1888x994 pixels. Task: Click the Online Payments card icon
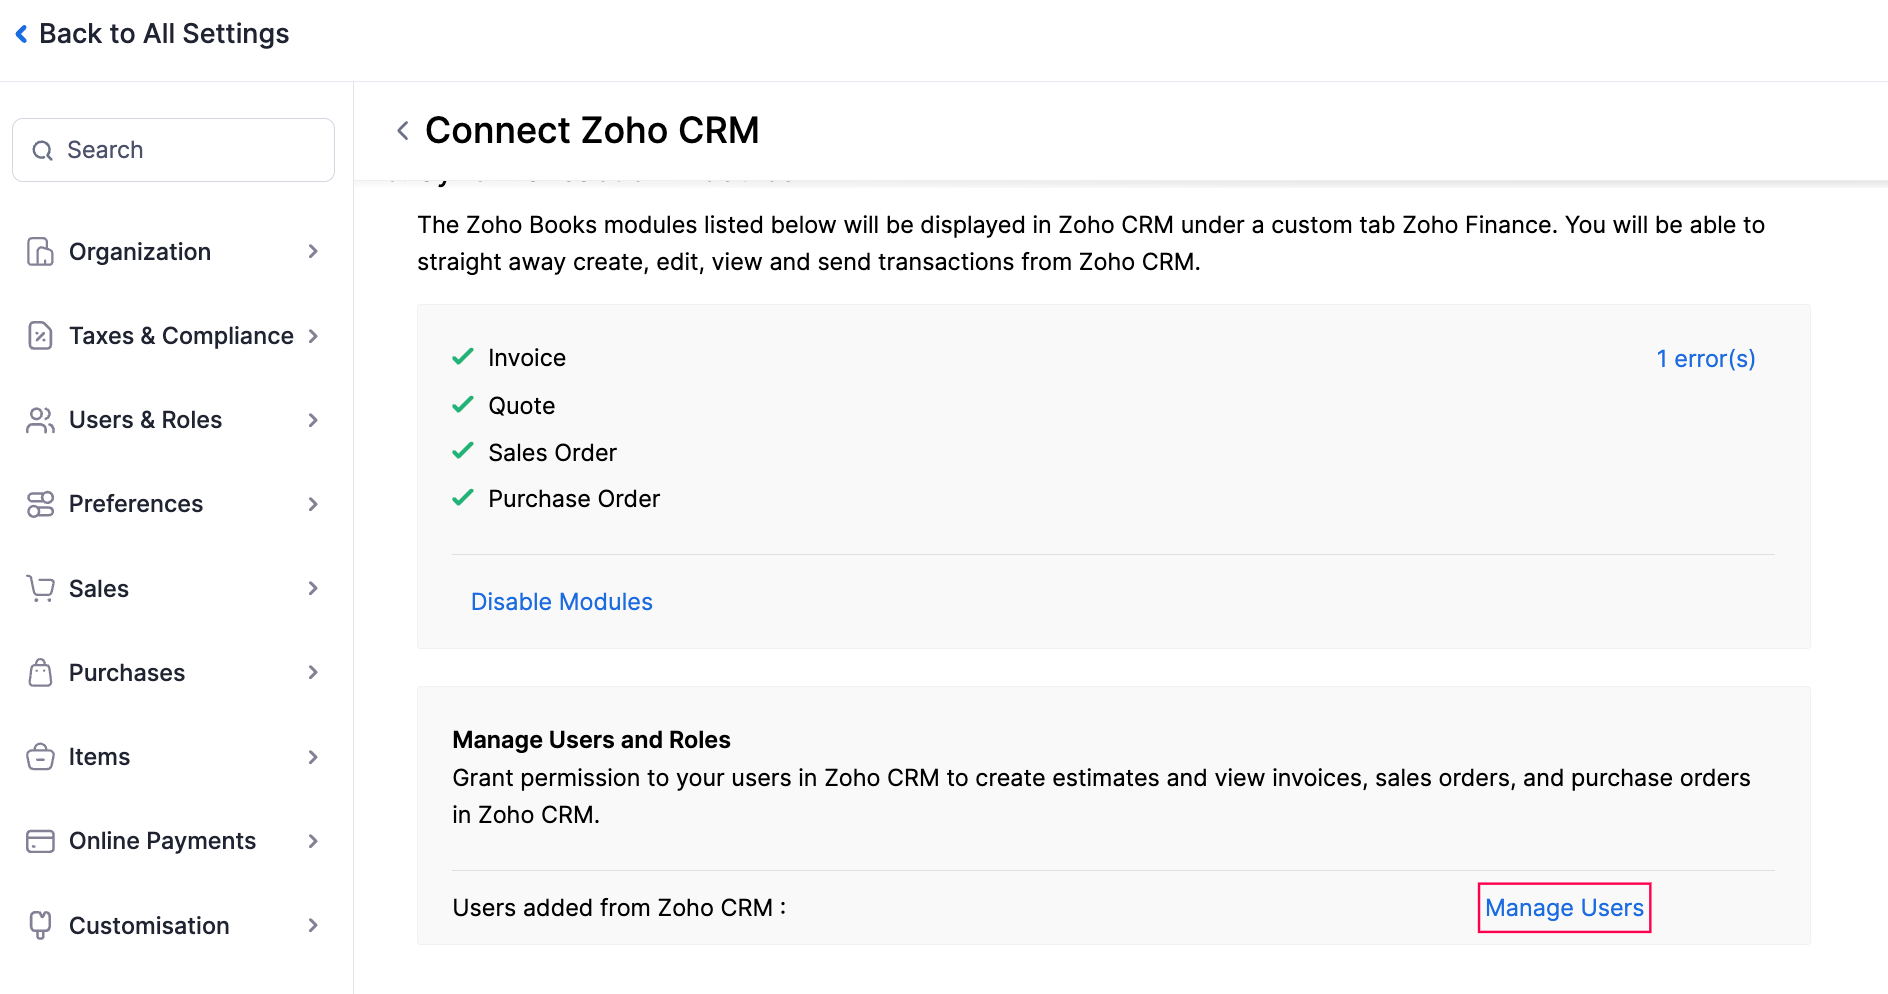point(40,841)
